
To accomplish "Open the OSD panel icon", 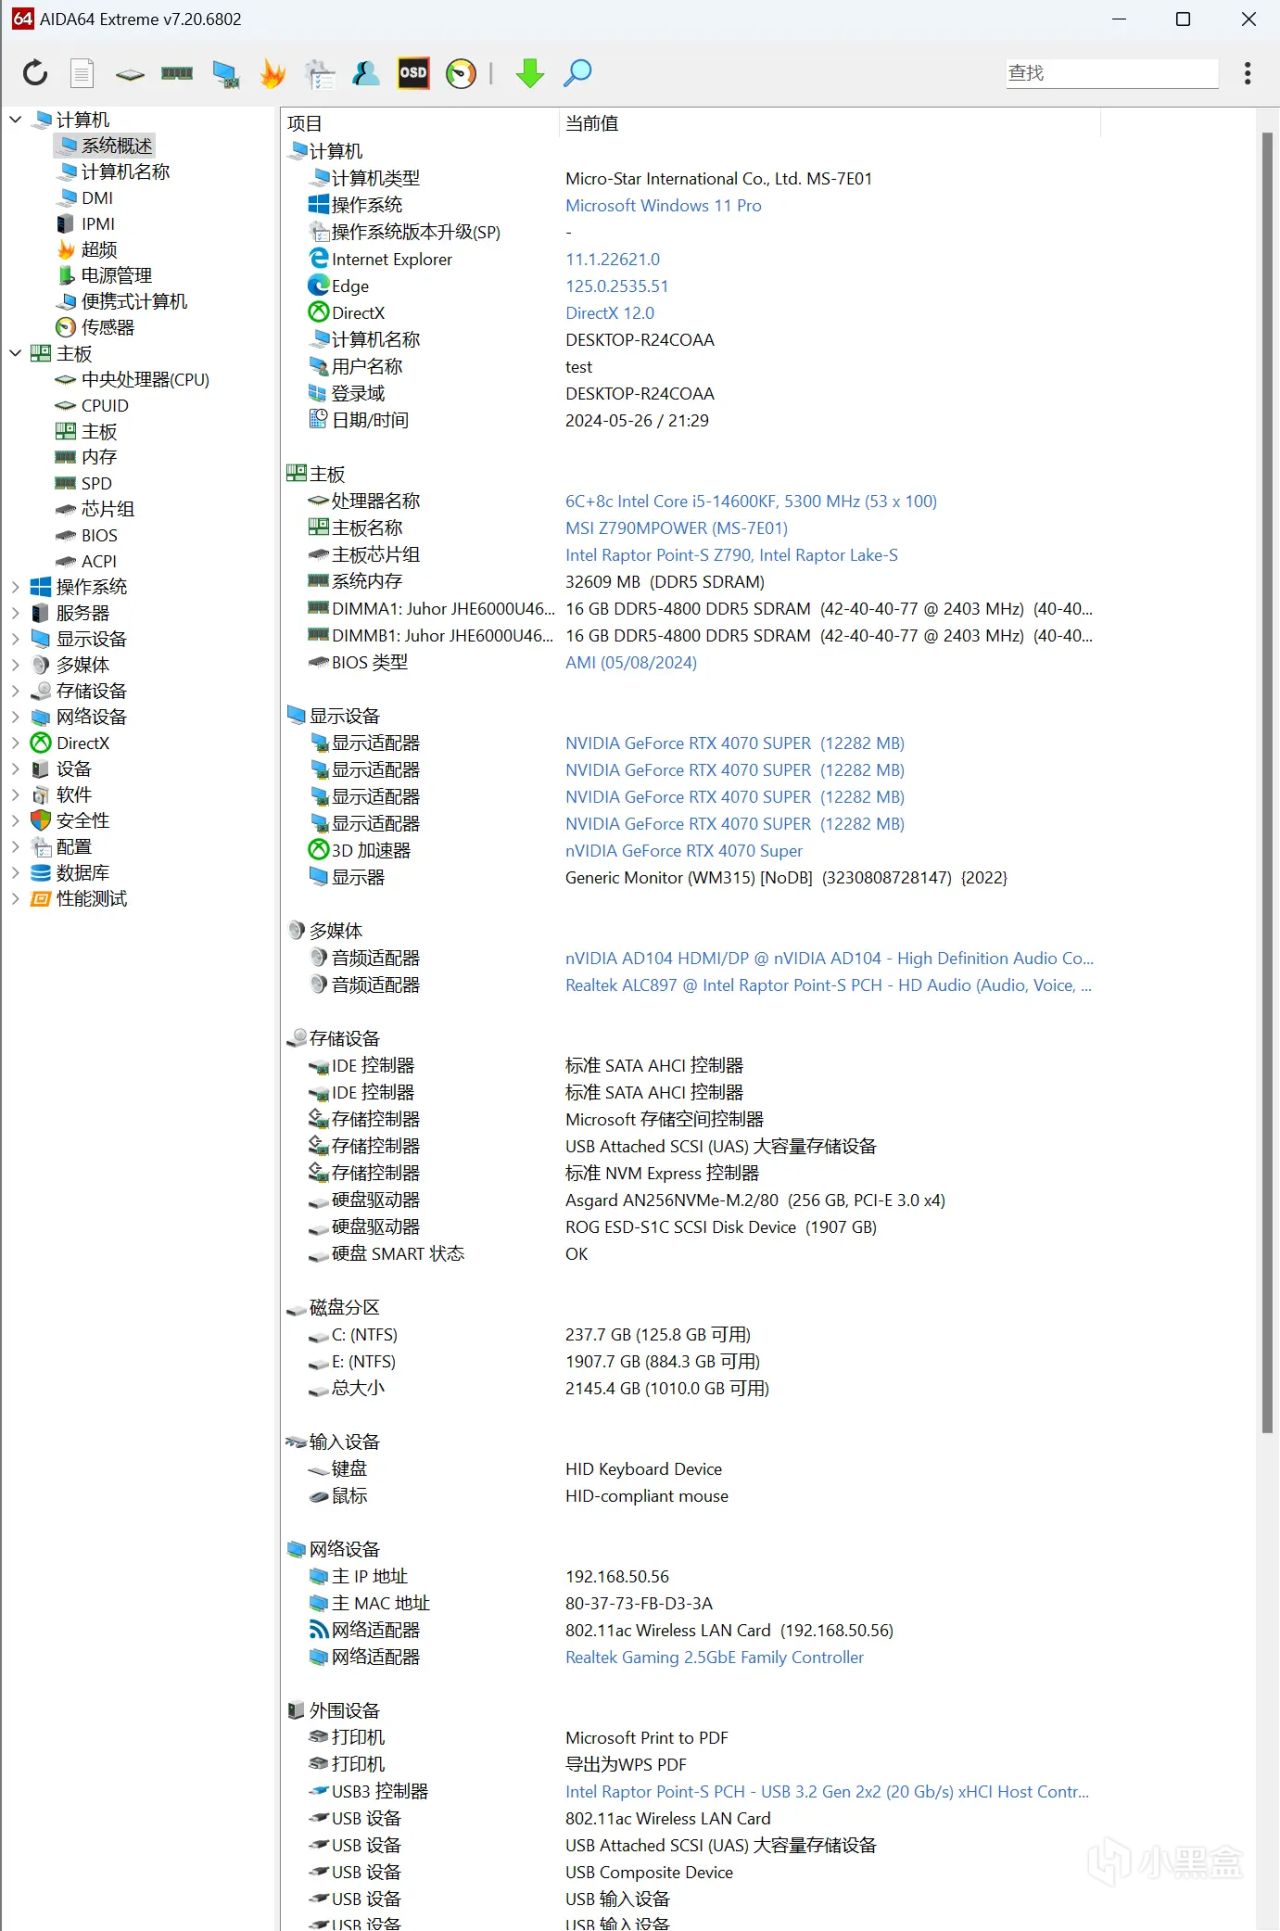I will (x=413, y=73).
